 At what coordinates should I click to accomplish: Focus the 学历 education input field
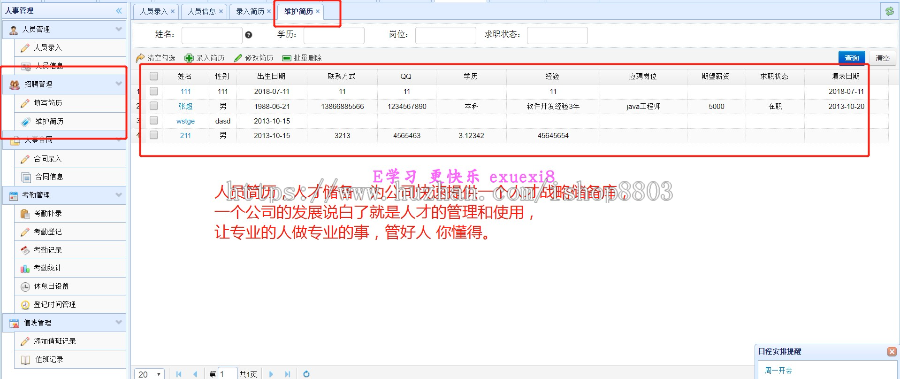point(334,36)
